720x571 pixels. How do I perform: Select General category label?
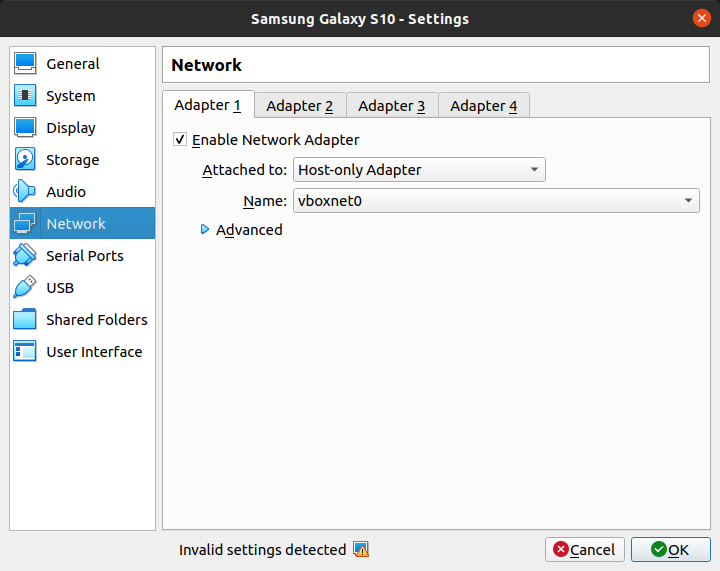click(x=73, y=64)
